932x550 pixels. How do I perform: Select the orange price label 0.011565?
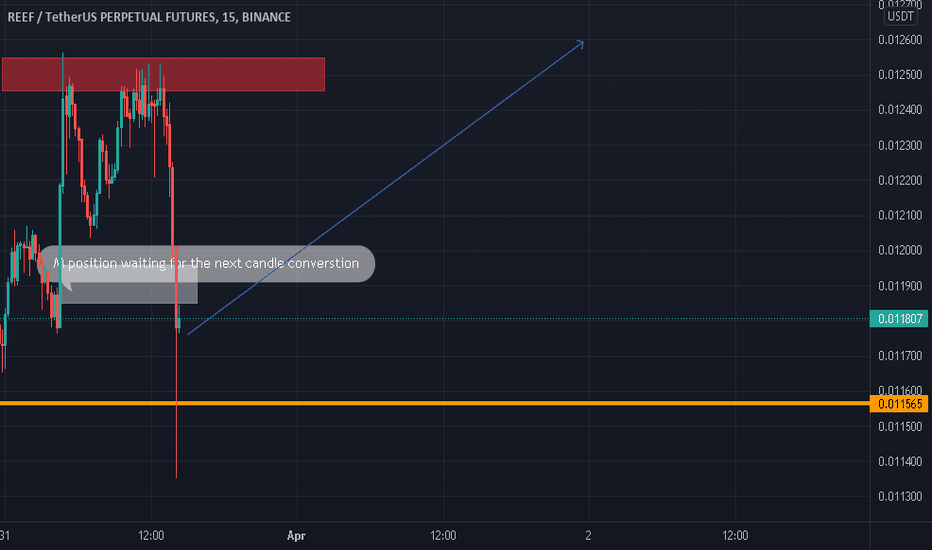point(899,404)
